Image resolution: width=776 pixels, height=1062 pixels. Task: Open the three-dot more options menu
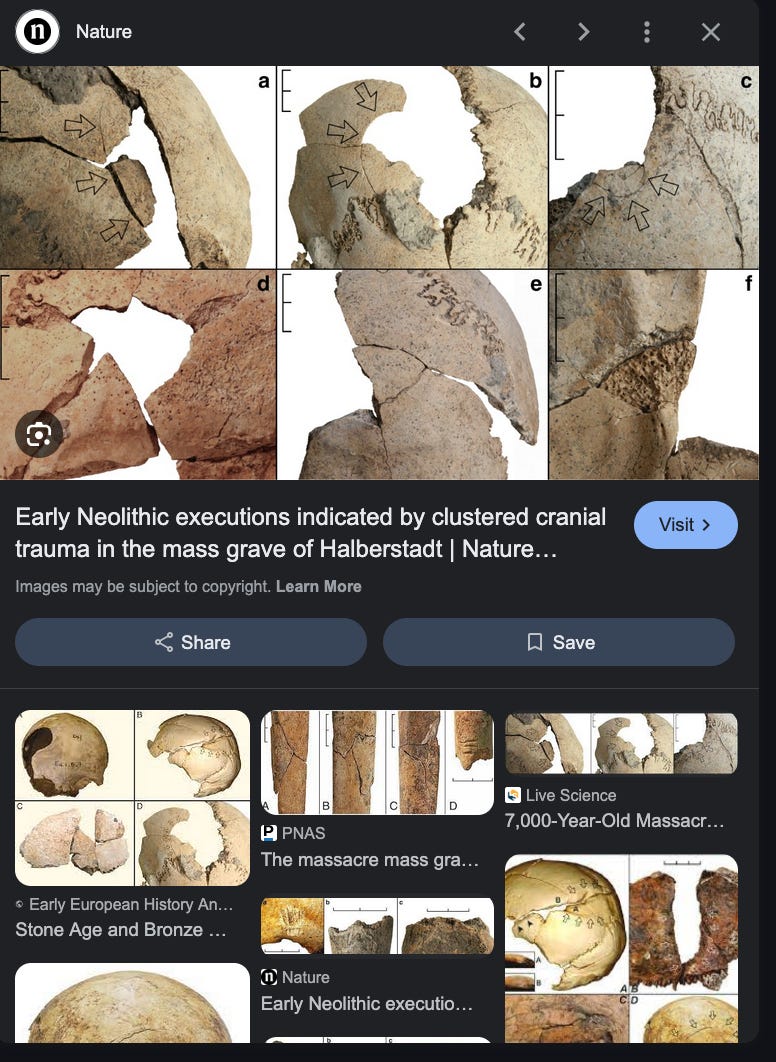(647, 32)
